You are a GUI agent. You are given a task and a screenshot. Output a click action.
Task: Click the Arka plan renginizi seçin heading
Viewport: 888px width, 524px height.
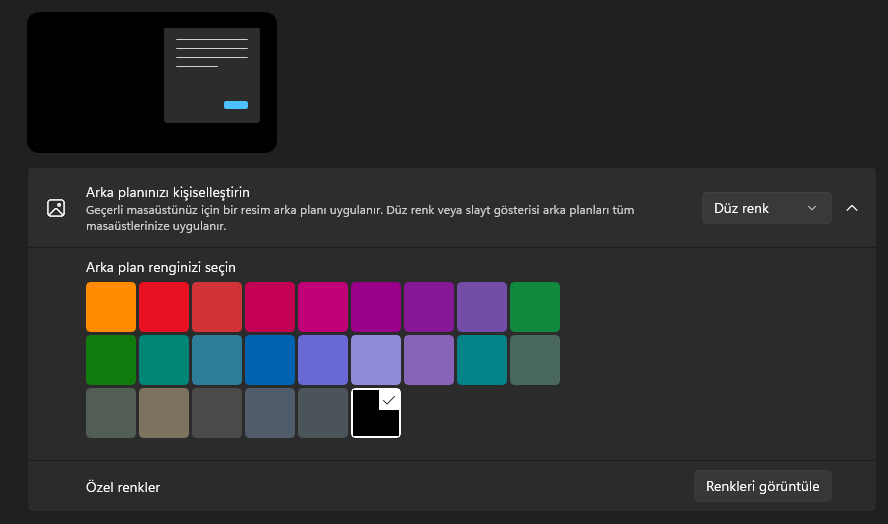coord(161,267)
